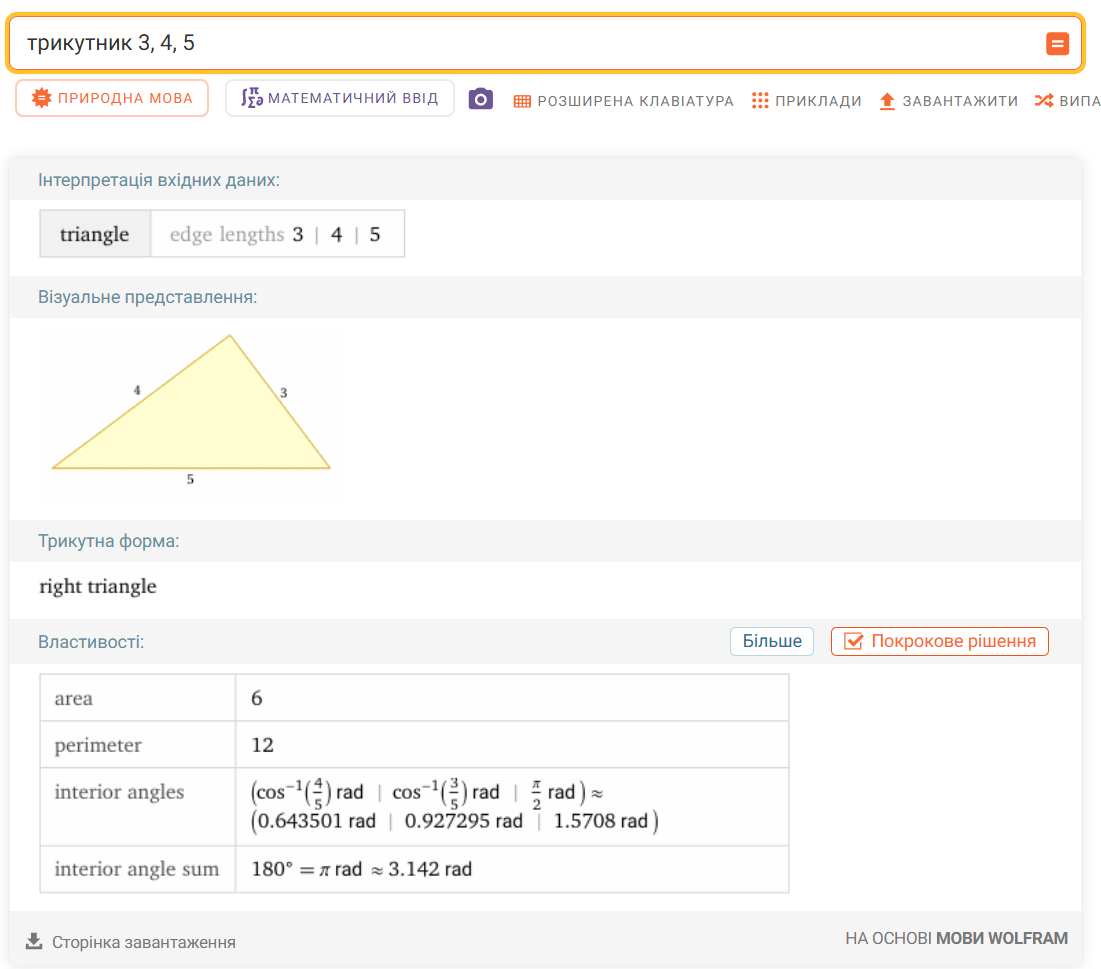Open the Розширена клавіатура extended keyboard
Viewport: 1101px width, 969px height.
pos(623,101)
